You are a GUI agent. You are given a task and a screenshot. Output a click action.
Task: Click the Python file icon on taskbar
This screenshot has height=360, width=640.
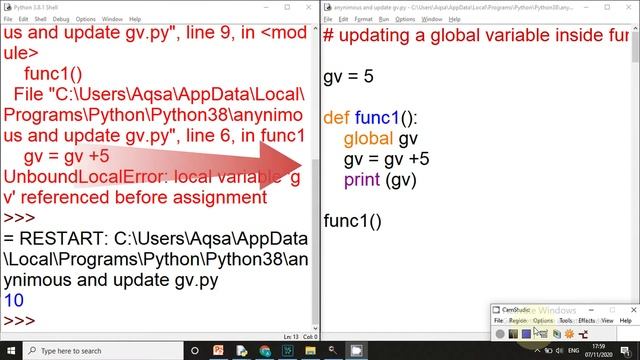tap(241, 351)
